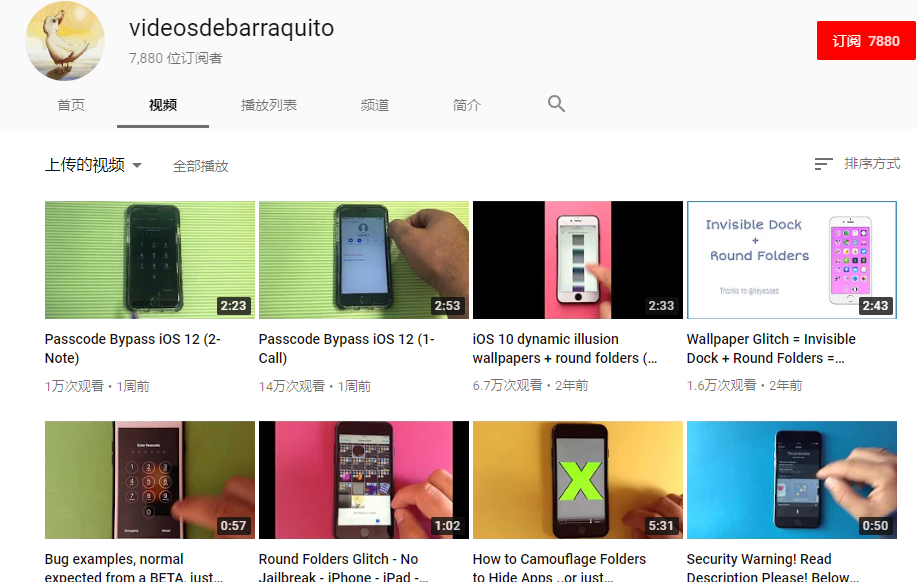Click the 1.6万次观看 · 2年前 metadata

[744, 385]
